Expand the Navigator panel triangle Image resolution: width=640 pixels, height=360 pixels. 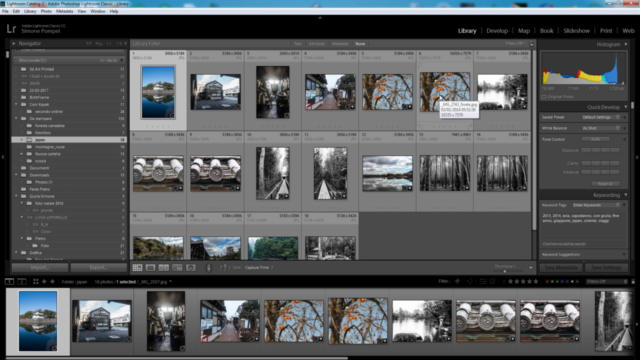pos(14,43)
